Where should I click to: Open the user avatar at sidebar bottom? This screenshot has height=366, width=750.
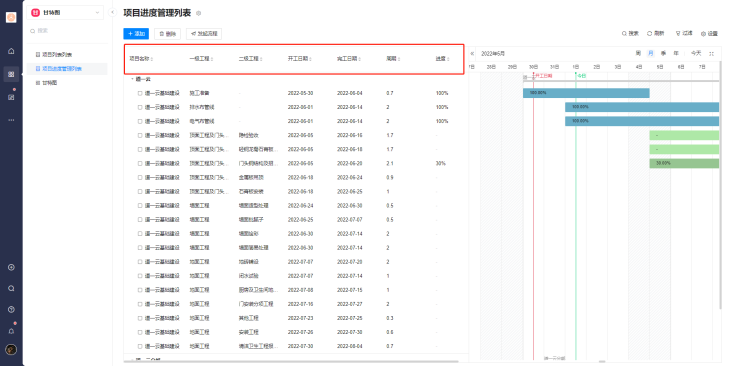pyautogui.click(x=11, y=350)
